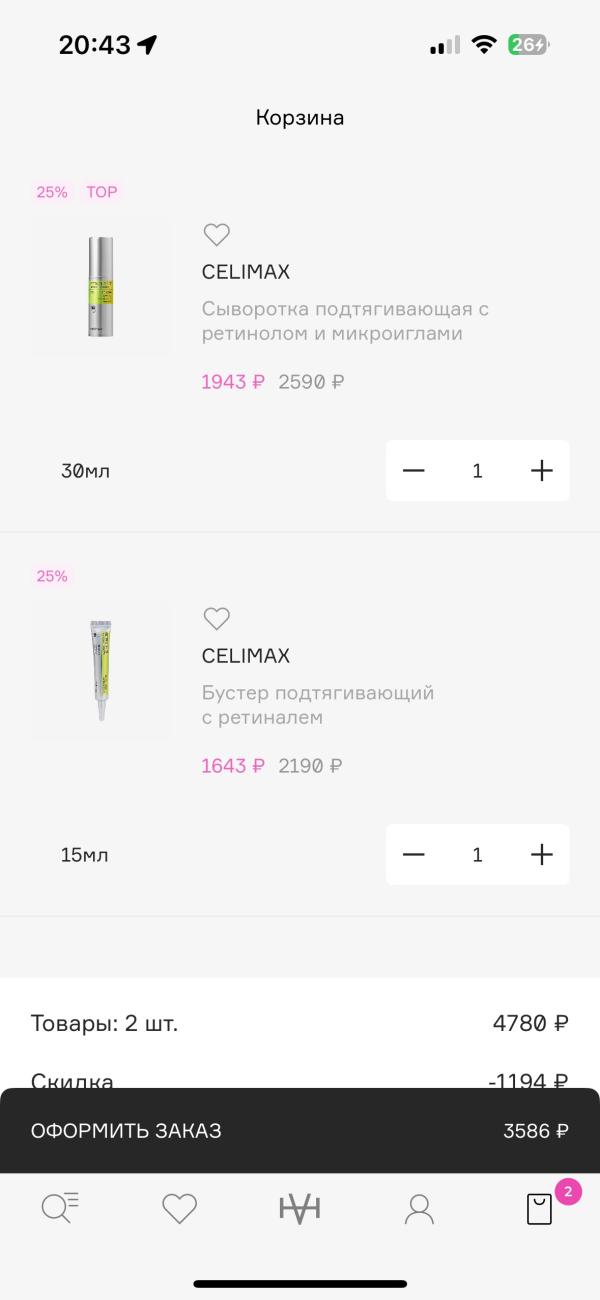Open the booster tube product image
This screenshot has width=600, height=1300.
pos(101,670)
